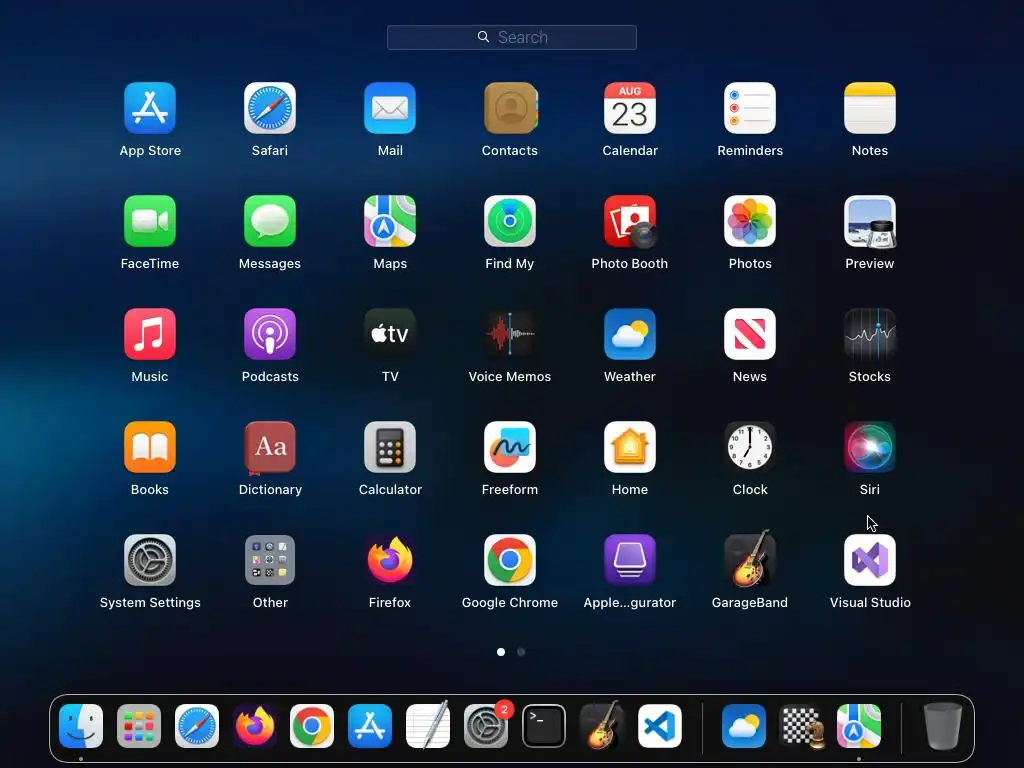Open System Settings from Launchpad grid

pyautogui.click(x=150, y=560)
